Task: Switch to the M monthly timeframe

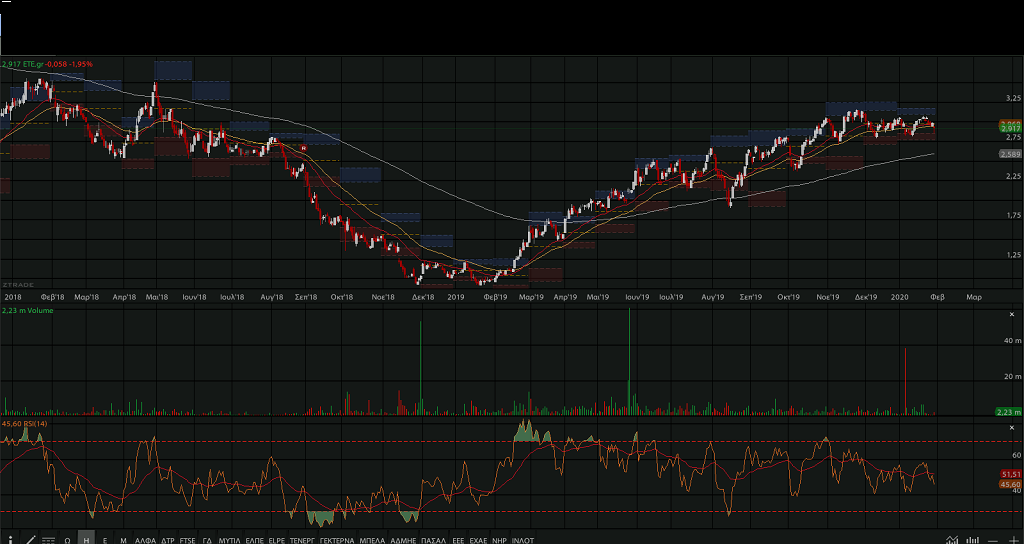Action: click(x=123, y=539)
